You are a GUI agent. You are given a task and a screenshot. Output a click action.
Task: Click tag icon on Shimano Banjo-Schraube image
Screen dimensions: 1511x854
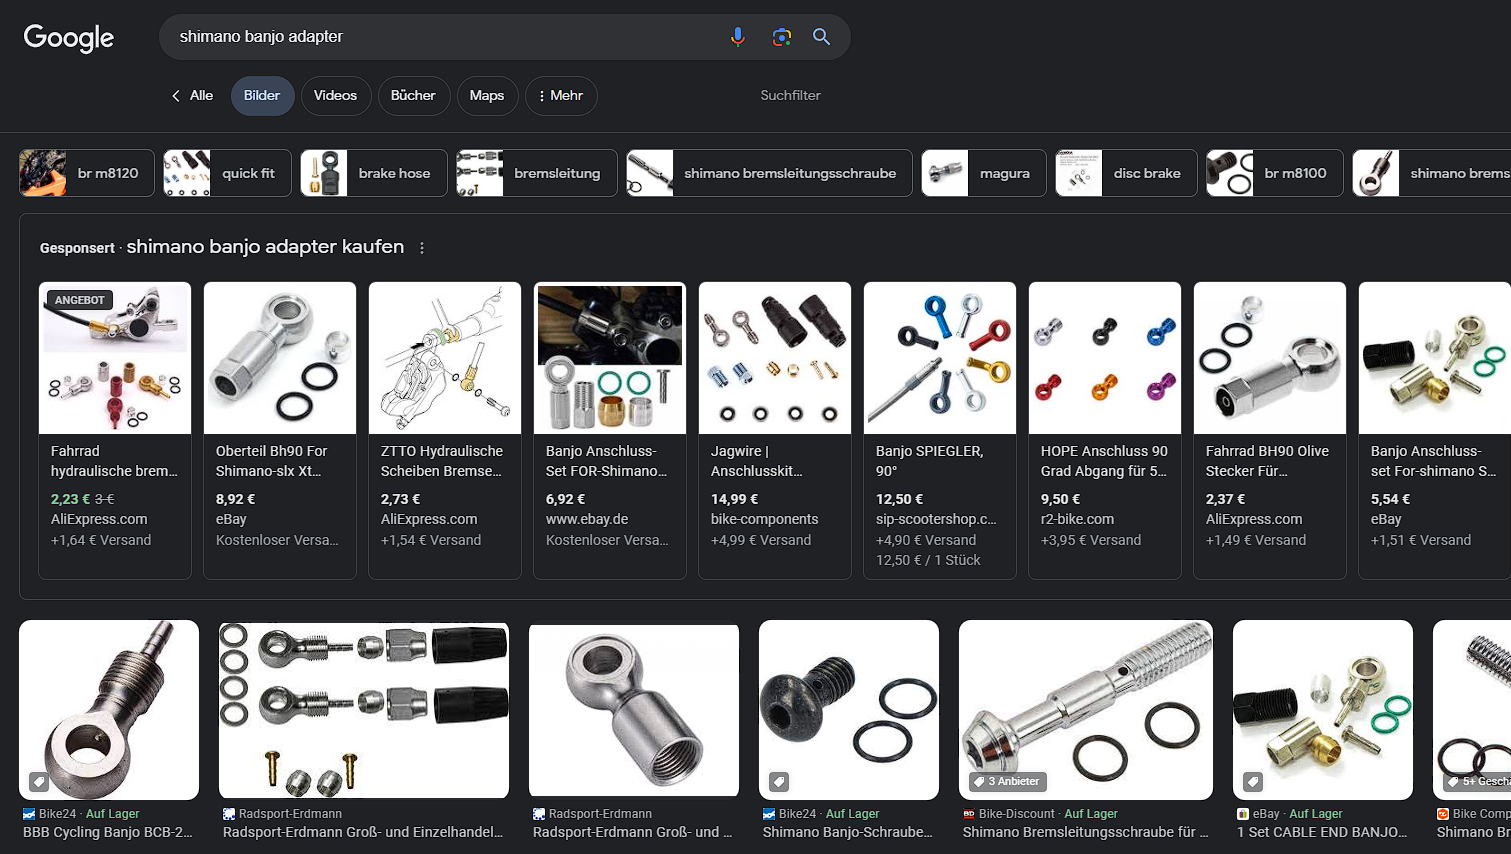coord(778,781)
